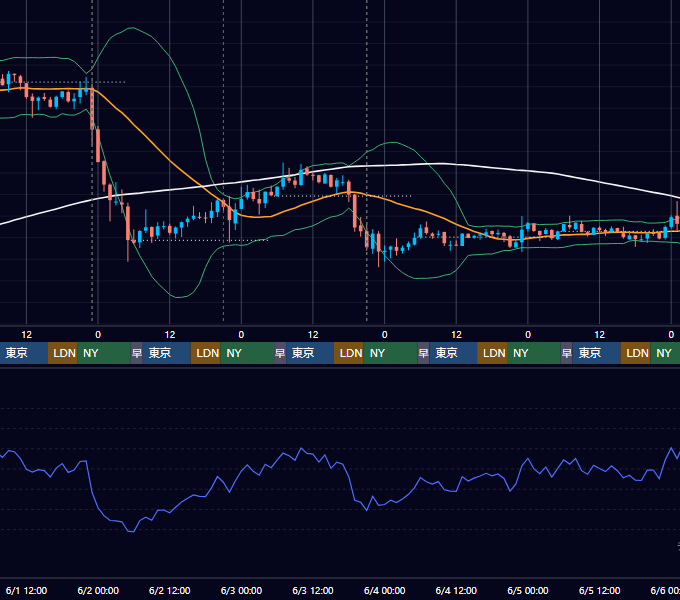Click the 6/2 00:00 date axis label
Image resolution: width=680 pixels, height=600 pixels.
click(x=98, y=590)
